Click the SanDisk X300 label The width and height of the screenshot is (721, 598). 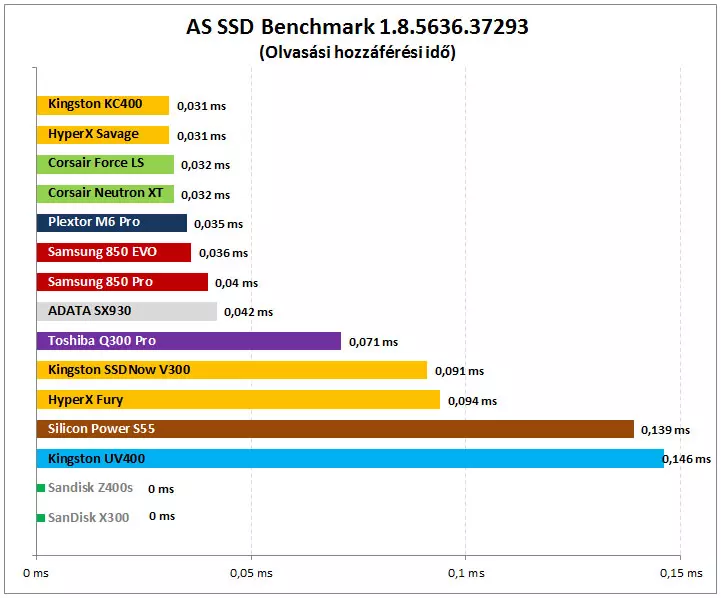pos(88,518)
